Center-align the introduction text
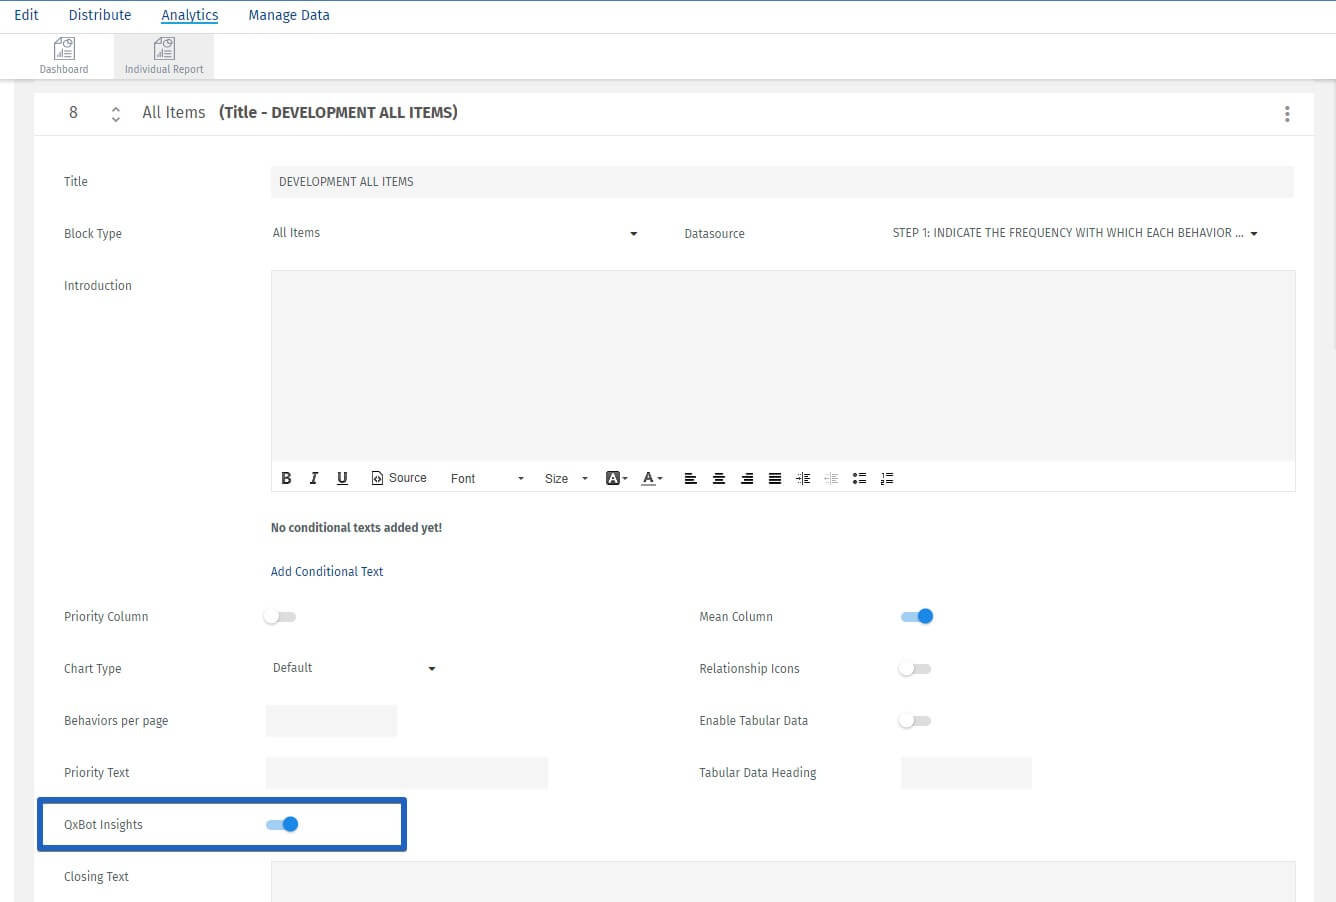Screen dimensions: 1336x902 (719, 478)
